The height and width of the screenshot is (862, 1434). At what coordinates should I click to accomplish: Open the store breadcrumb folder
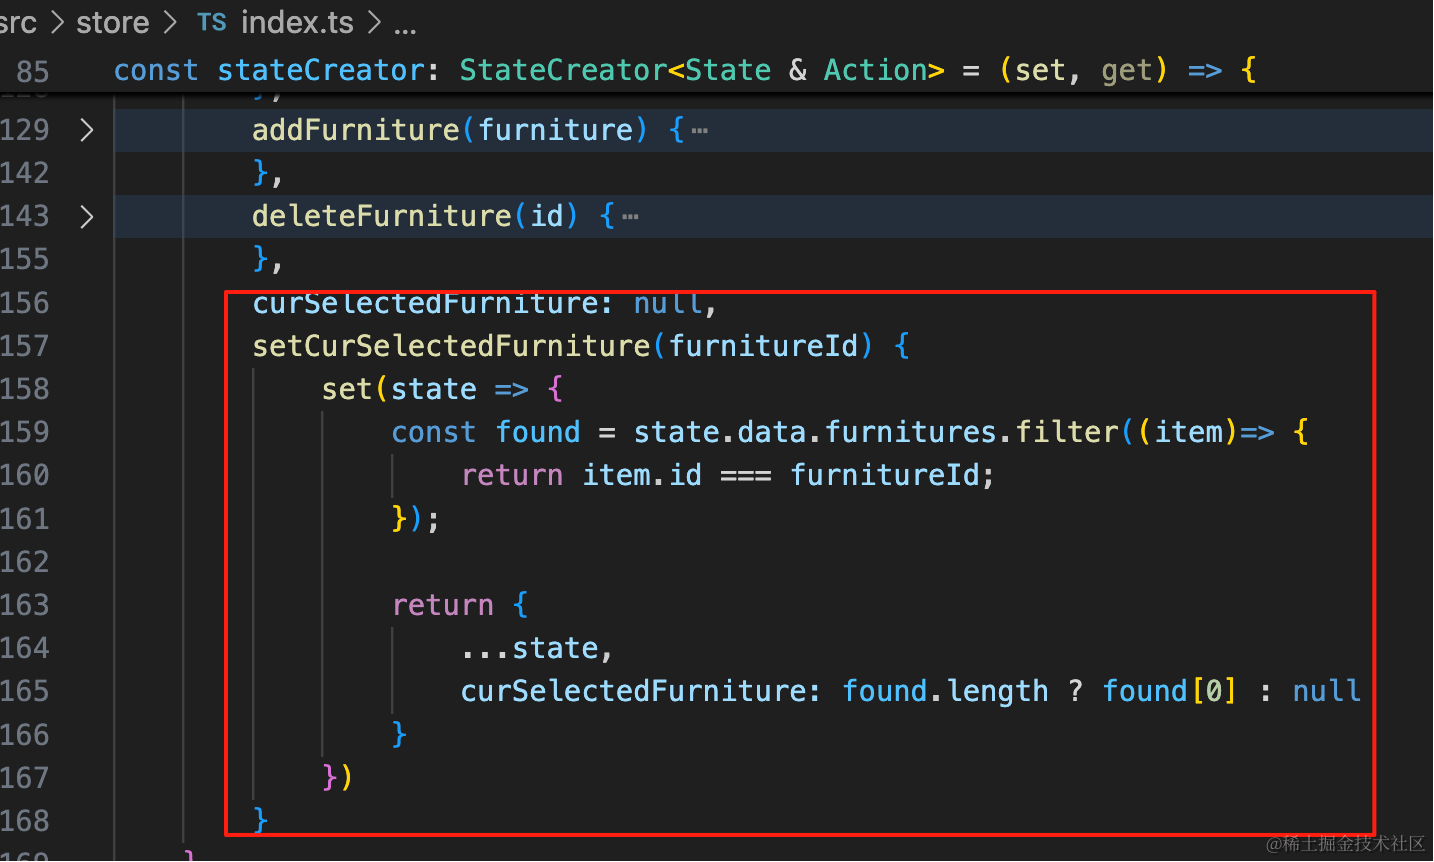coord(112,22)
